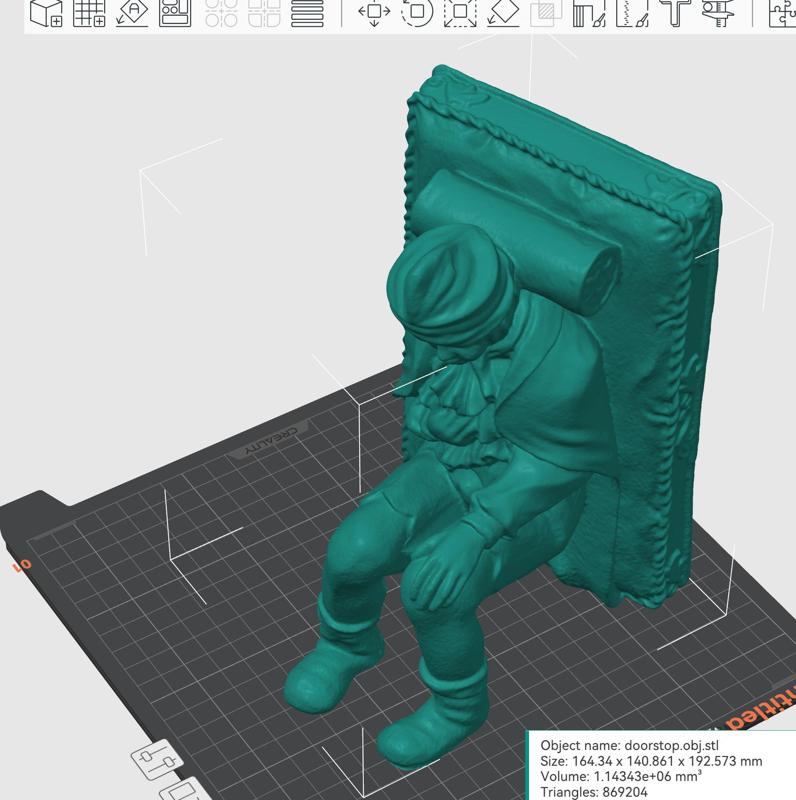This screenshot has width=796, height=800.
Task: Open plate settings sliders icon on bed
Action: tap(158, 760)
